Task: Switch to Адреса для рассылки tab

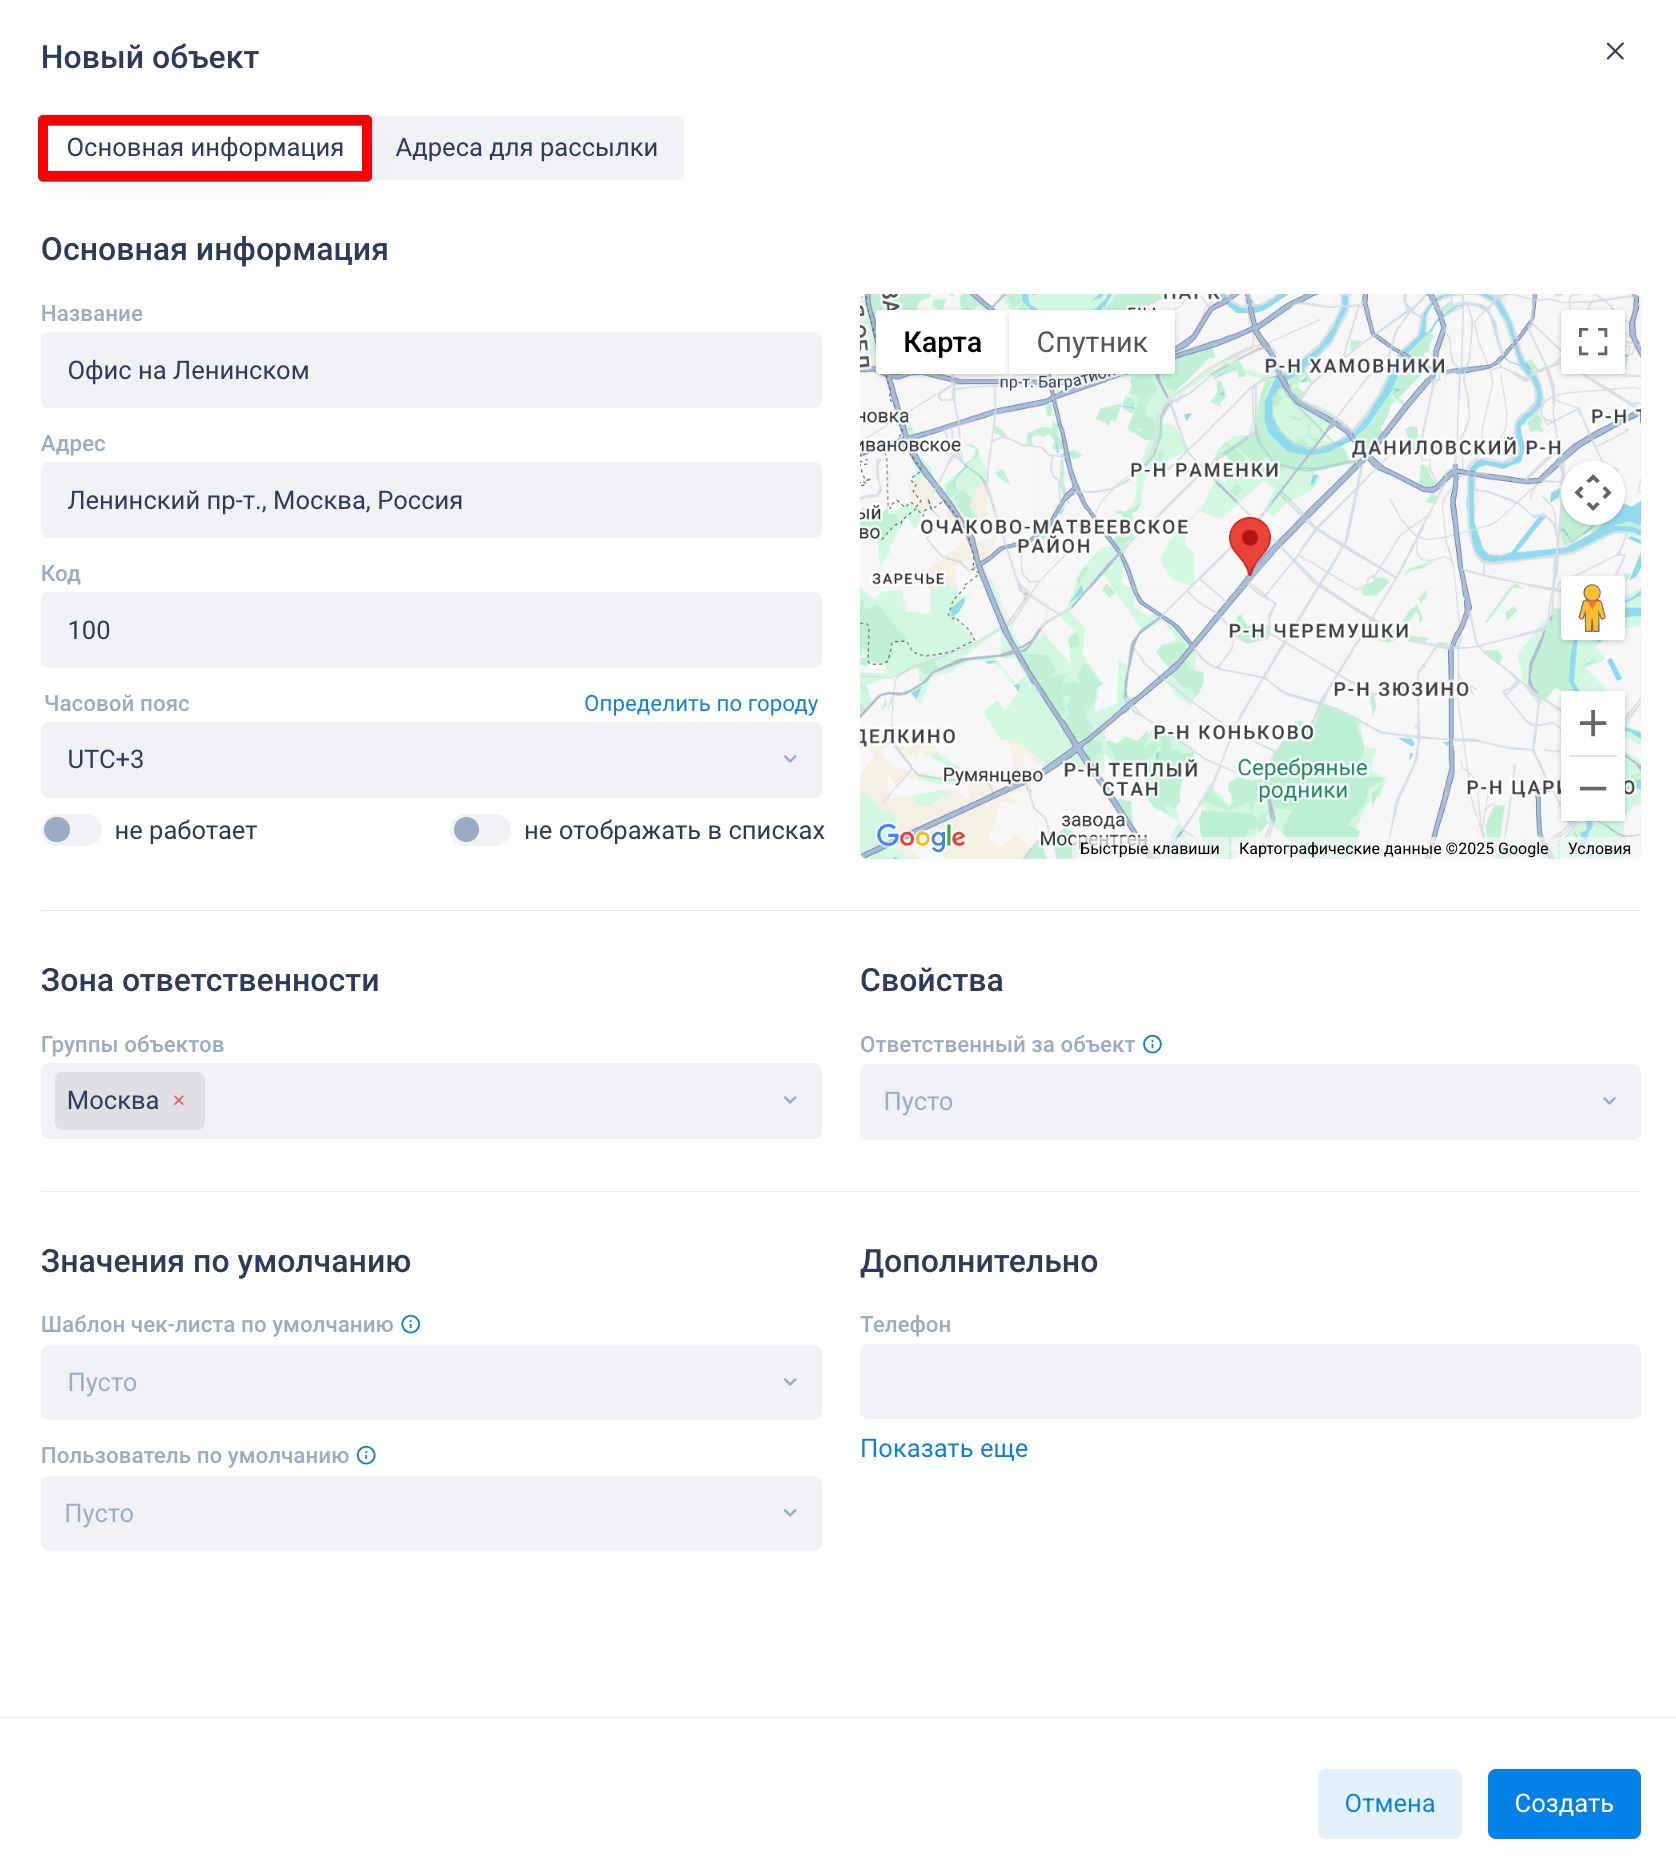Action: click(x=527, y=148)
